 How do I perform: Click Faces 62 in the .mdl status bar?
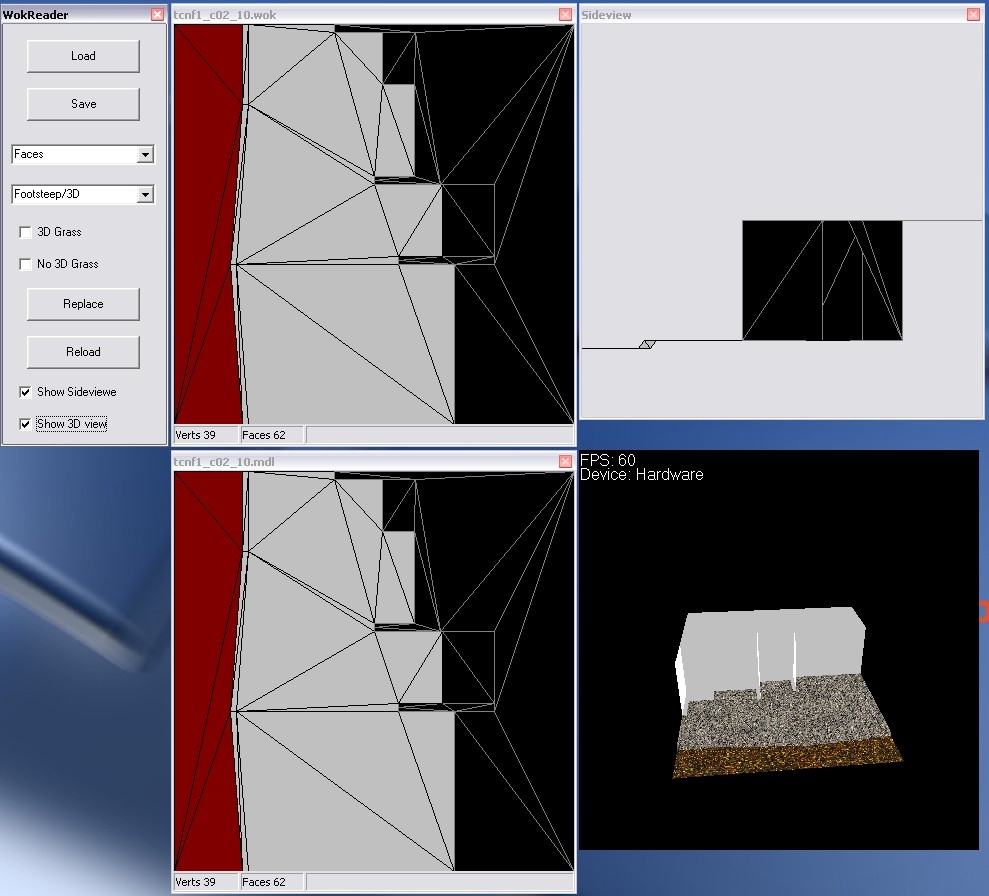point(264,882)
